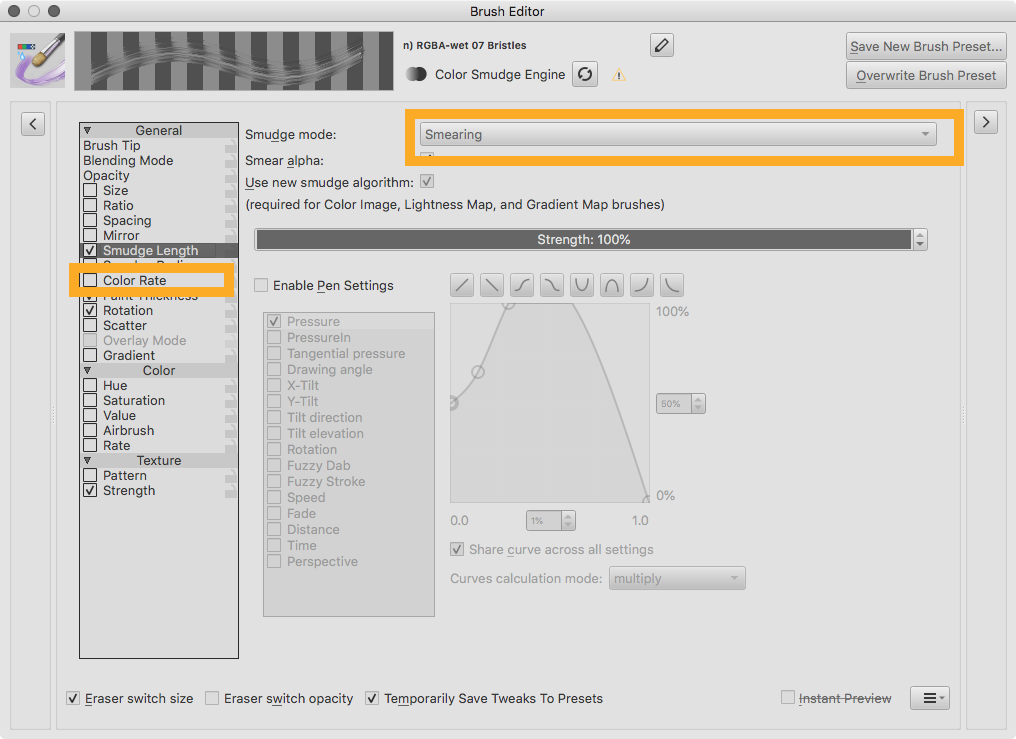Enable the Spacing checkbox

click(90, 220)
